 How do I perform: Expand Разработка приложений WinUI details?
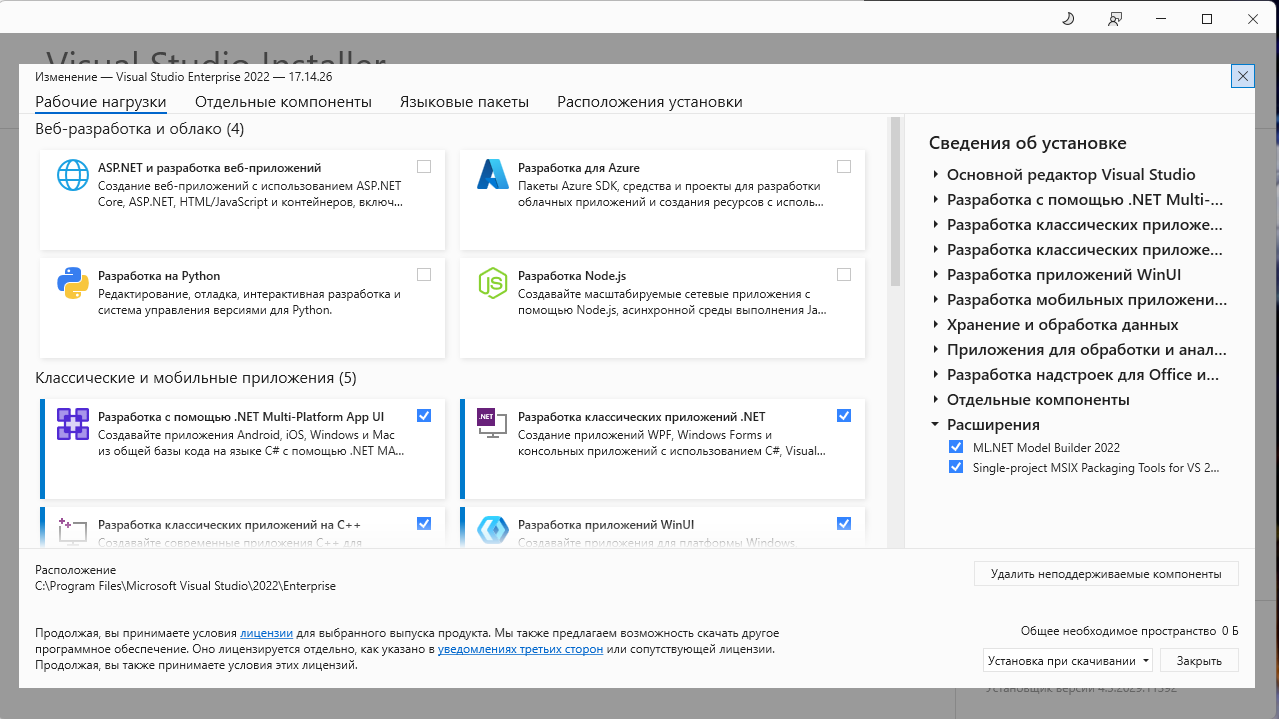(x=935, y=275)
